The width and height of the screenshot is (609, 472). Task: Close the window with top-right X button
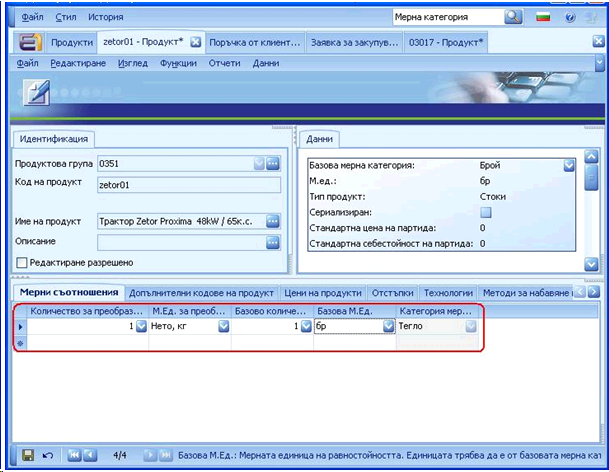(598, 41)
